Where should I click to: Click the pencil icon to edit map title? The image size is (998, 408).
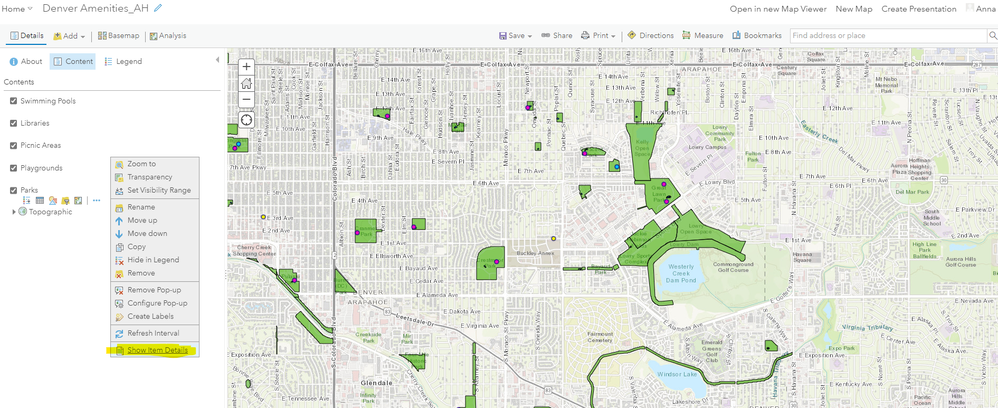point(158,8)
